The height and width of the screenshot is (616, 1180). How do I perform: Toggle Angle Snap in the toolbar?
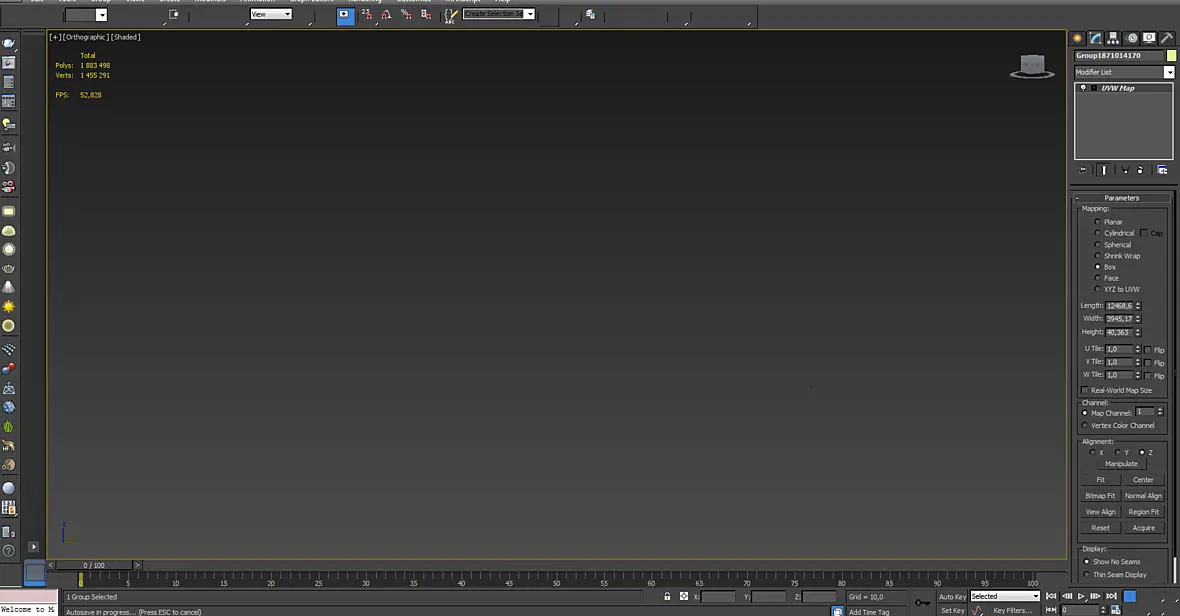tap(386, 14)
